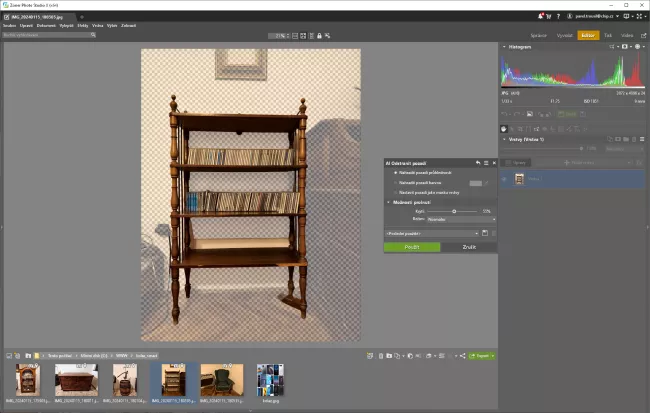Click the external window icon beside Video
Screen dimensions: 650x413
pyautogui.click(x=643, y=36)
